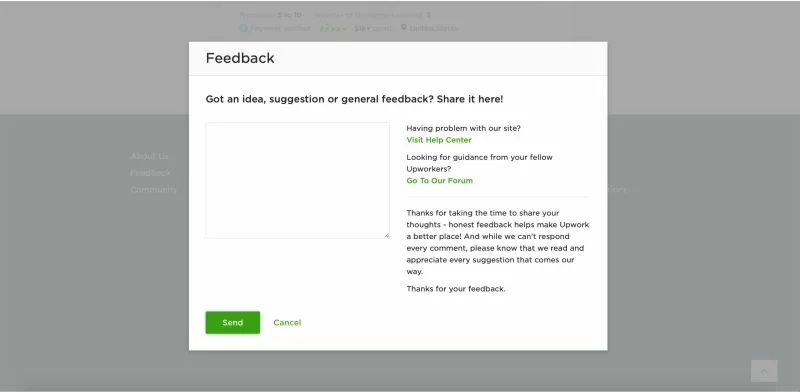Click the 'Thanks for your feedback.' line
This screenshot has width=800, height=392.
click(456, 289)
